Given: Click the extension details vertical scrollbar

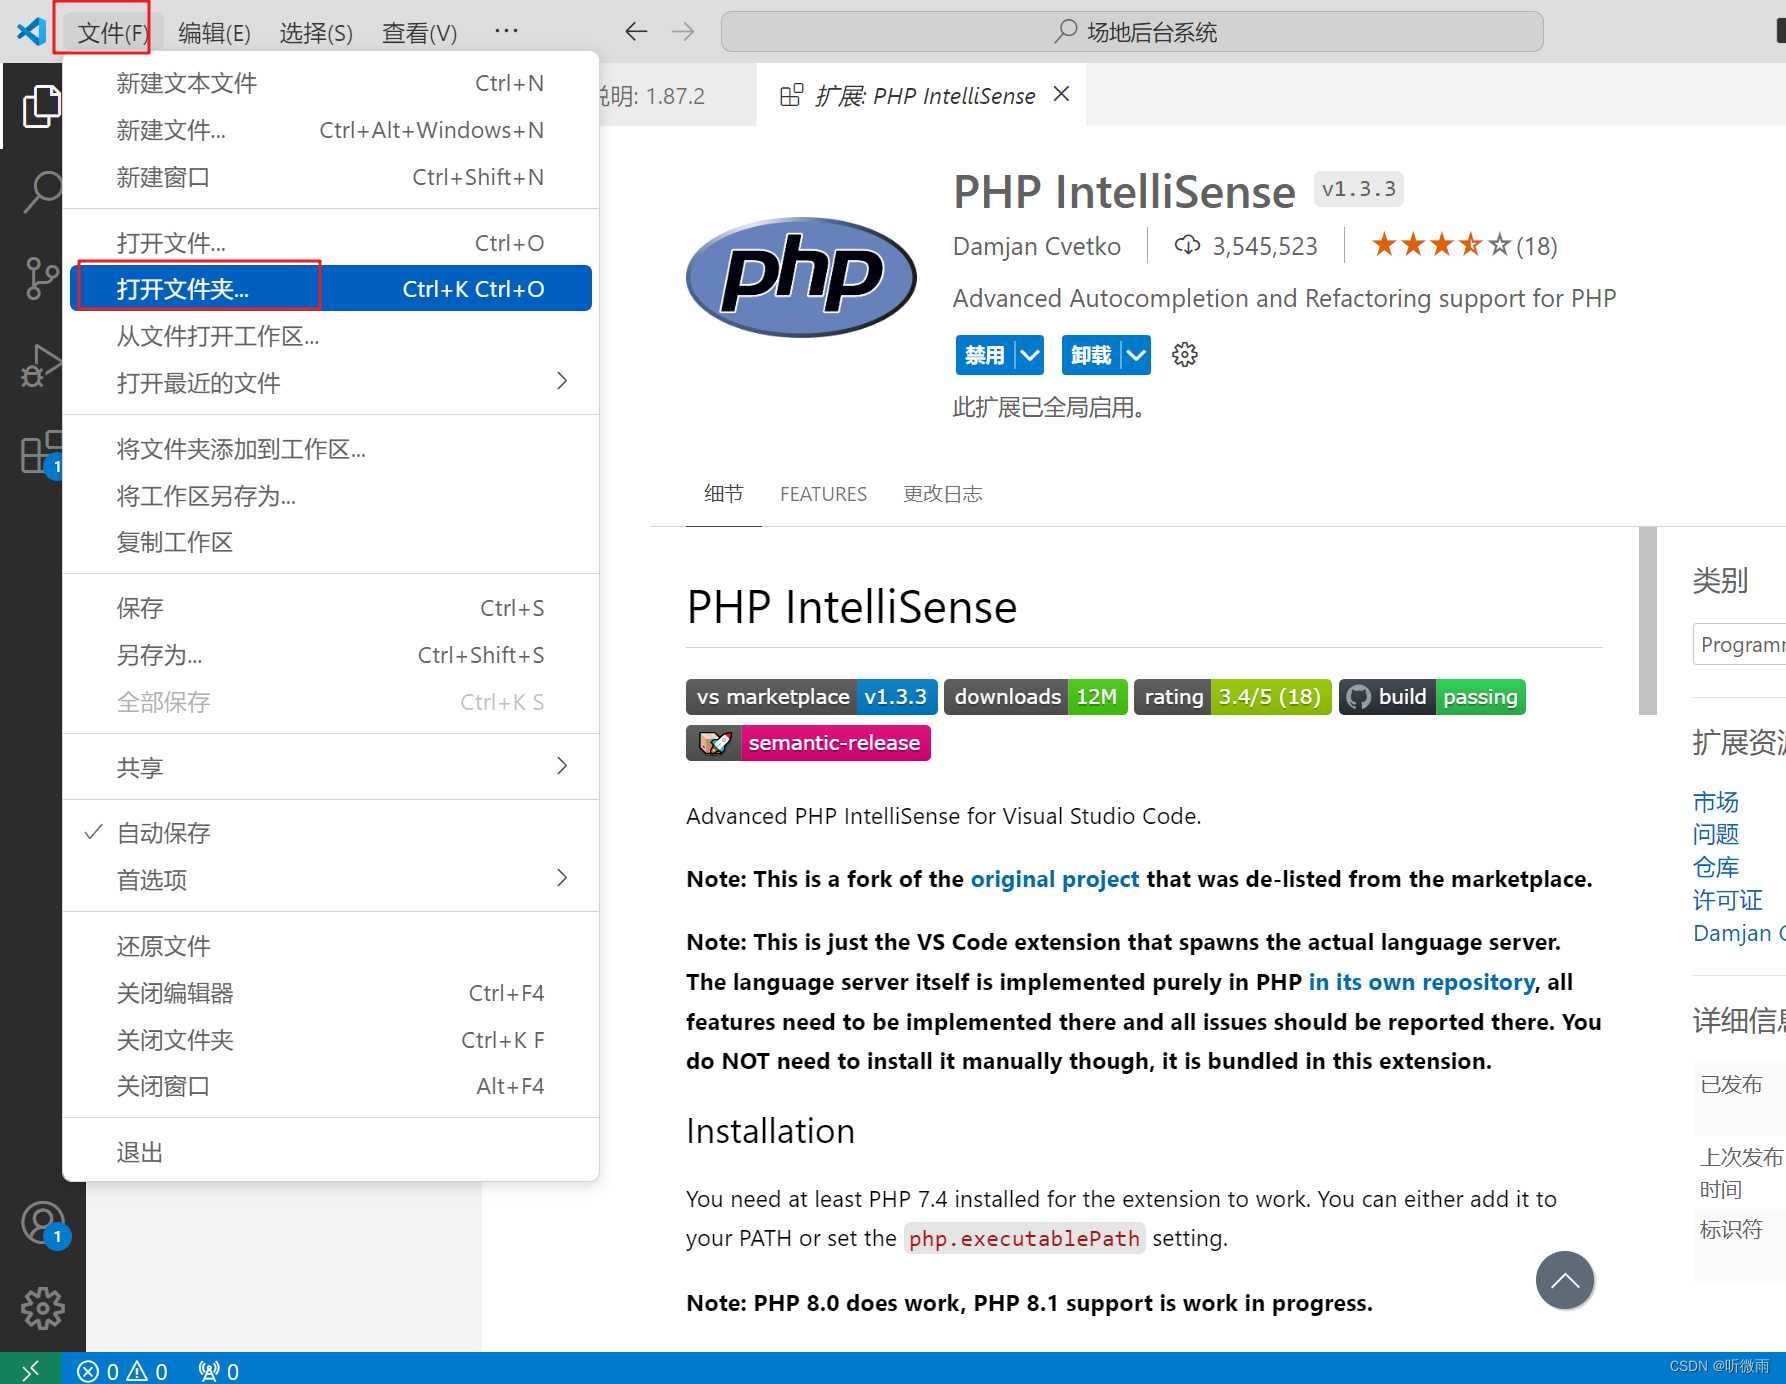Looking at the screenshot, I should tap(1648, 620).
